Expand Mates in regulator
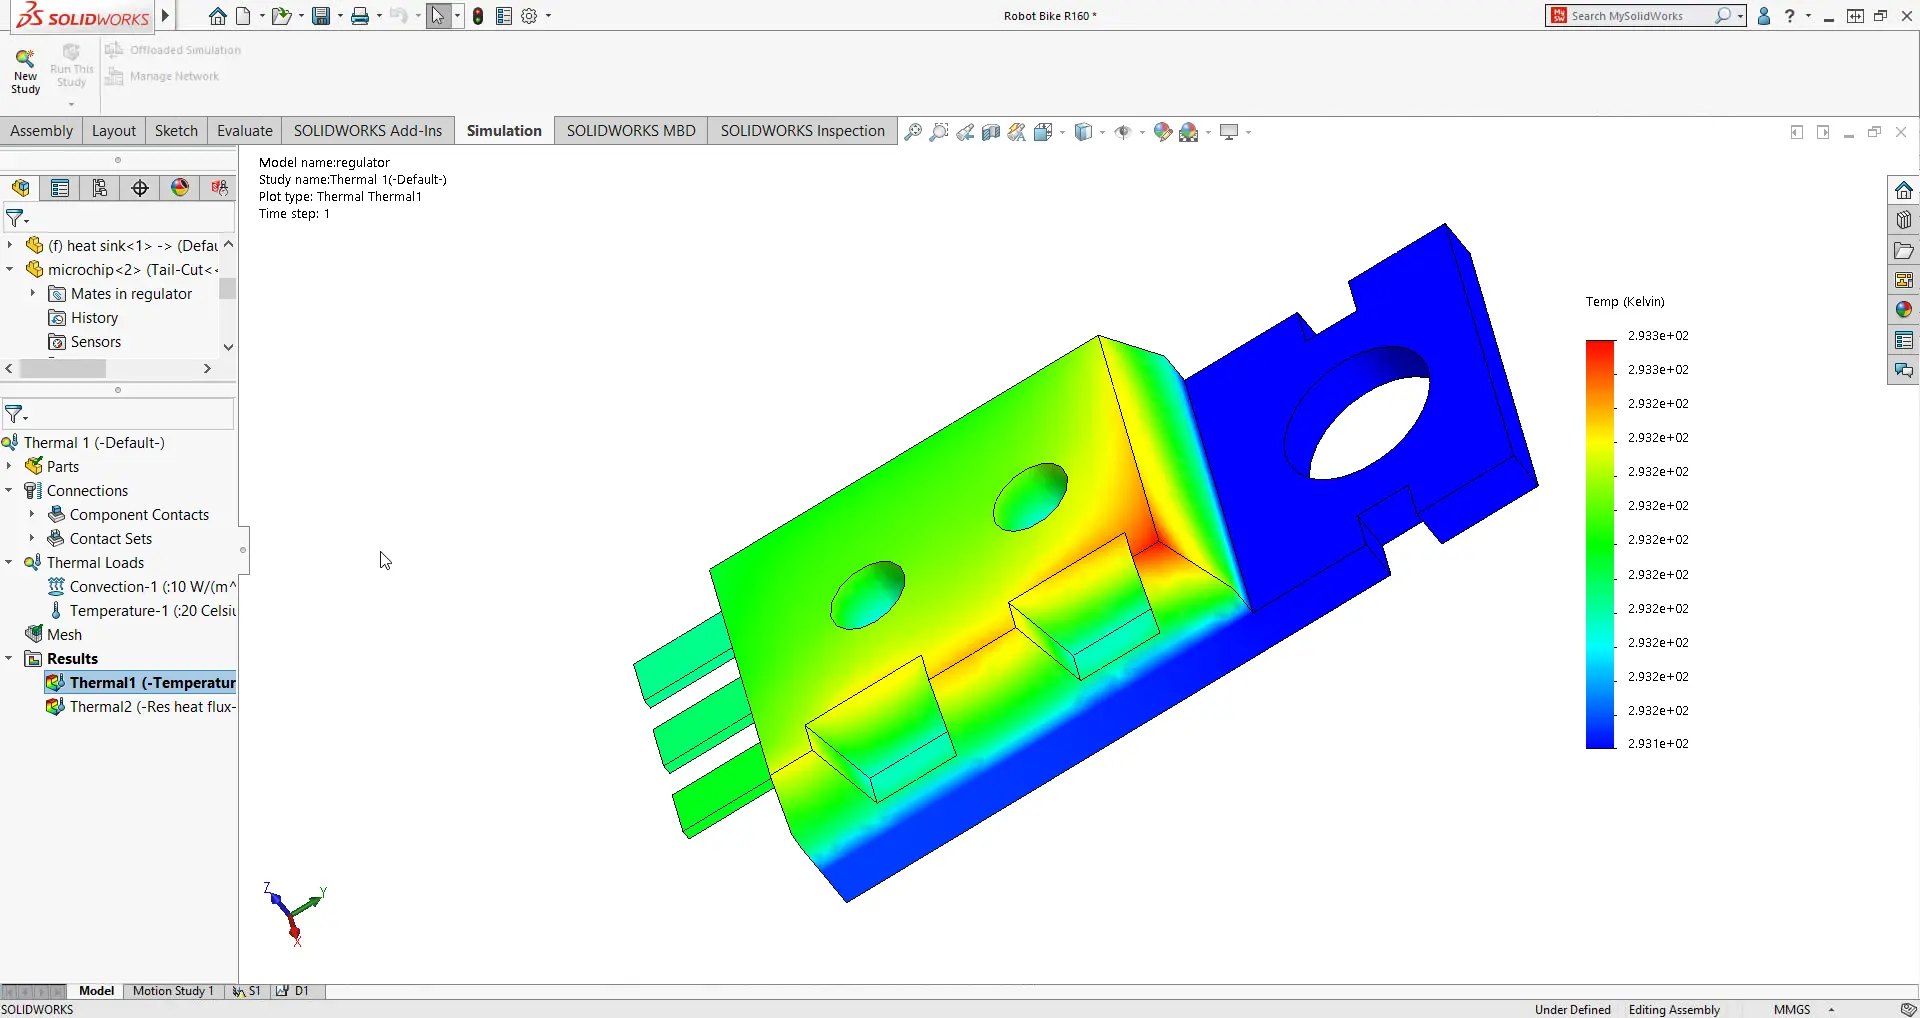The height and width of the screenshot is (1018, 1920). coord(33,293)
